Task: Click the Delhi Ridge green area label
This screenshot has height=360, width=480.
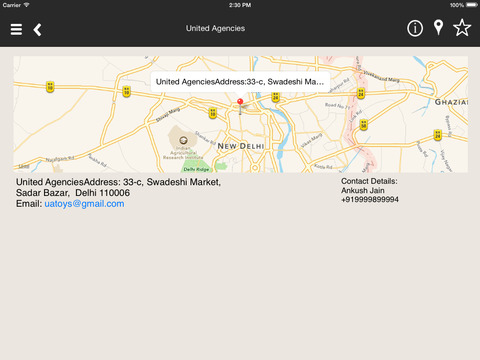Action: [x=196, y=169]
